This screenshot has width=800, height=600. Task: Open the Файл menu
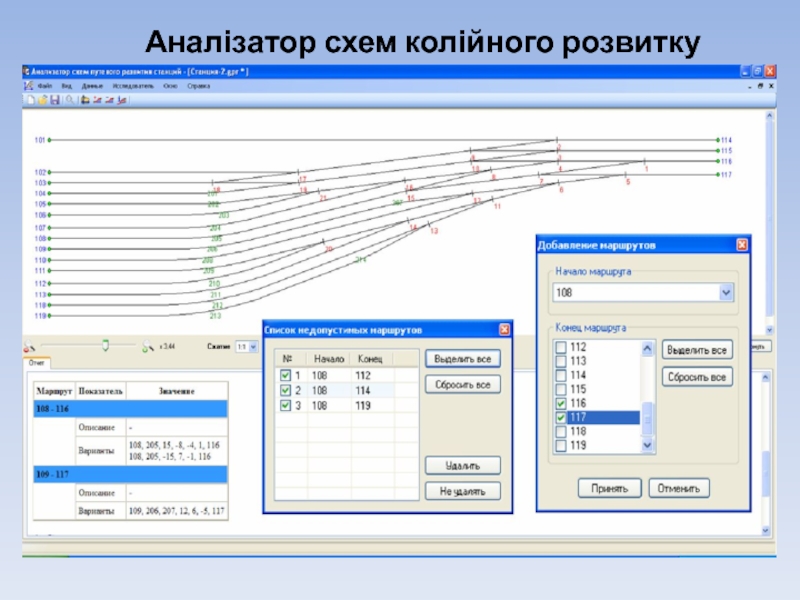(45, 86)
